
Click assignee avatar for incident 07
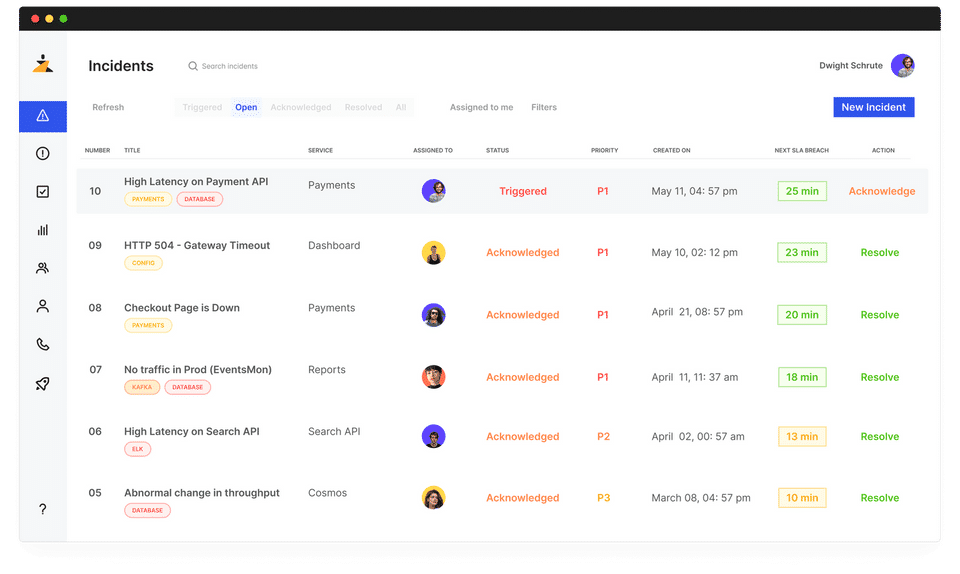click(x=433, y=377)
